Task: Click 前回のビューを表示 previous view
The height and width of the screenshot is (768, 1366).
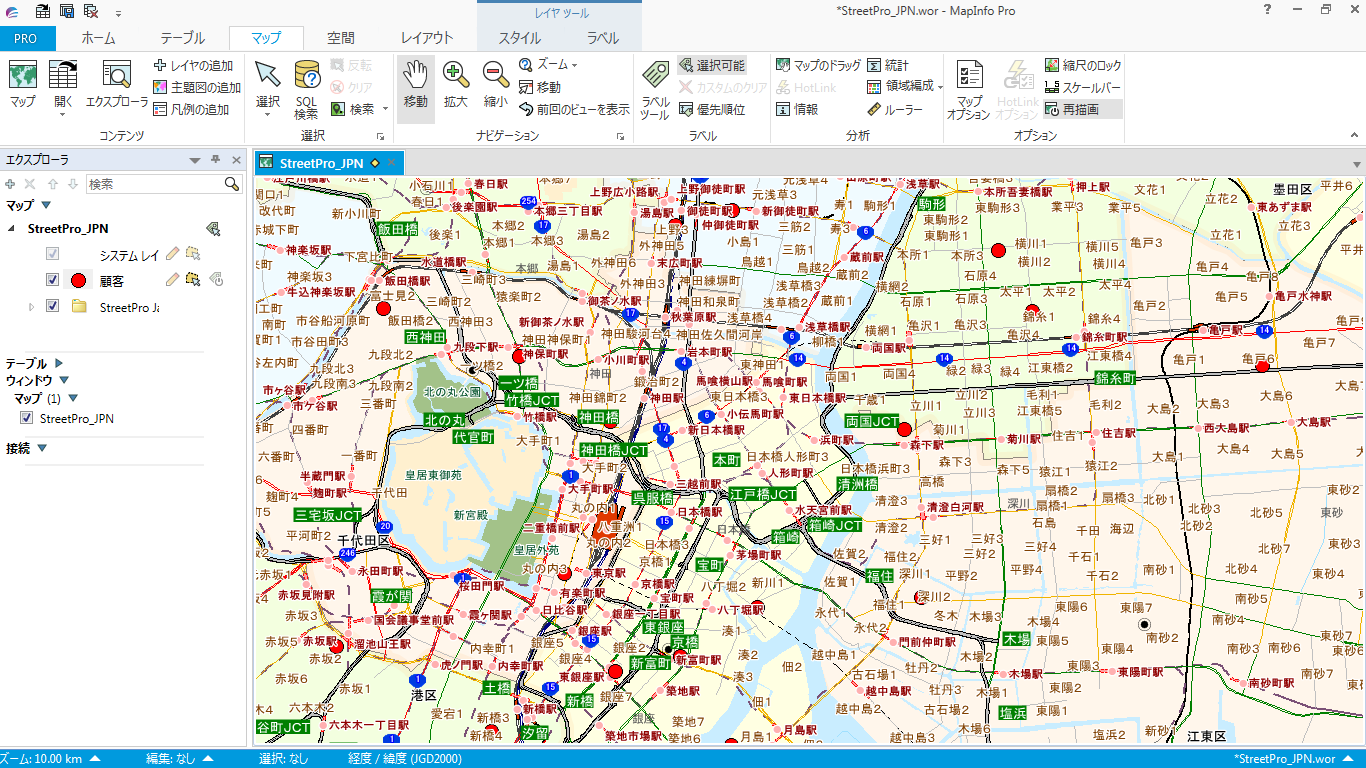Action: pyautogui.click(x=574, y=109)
